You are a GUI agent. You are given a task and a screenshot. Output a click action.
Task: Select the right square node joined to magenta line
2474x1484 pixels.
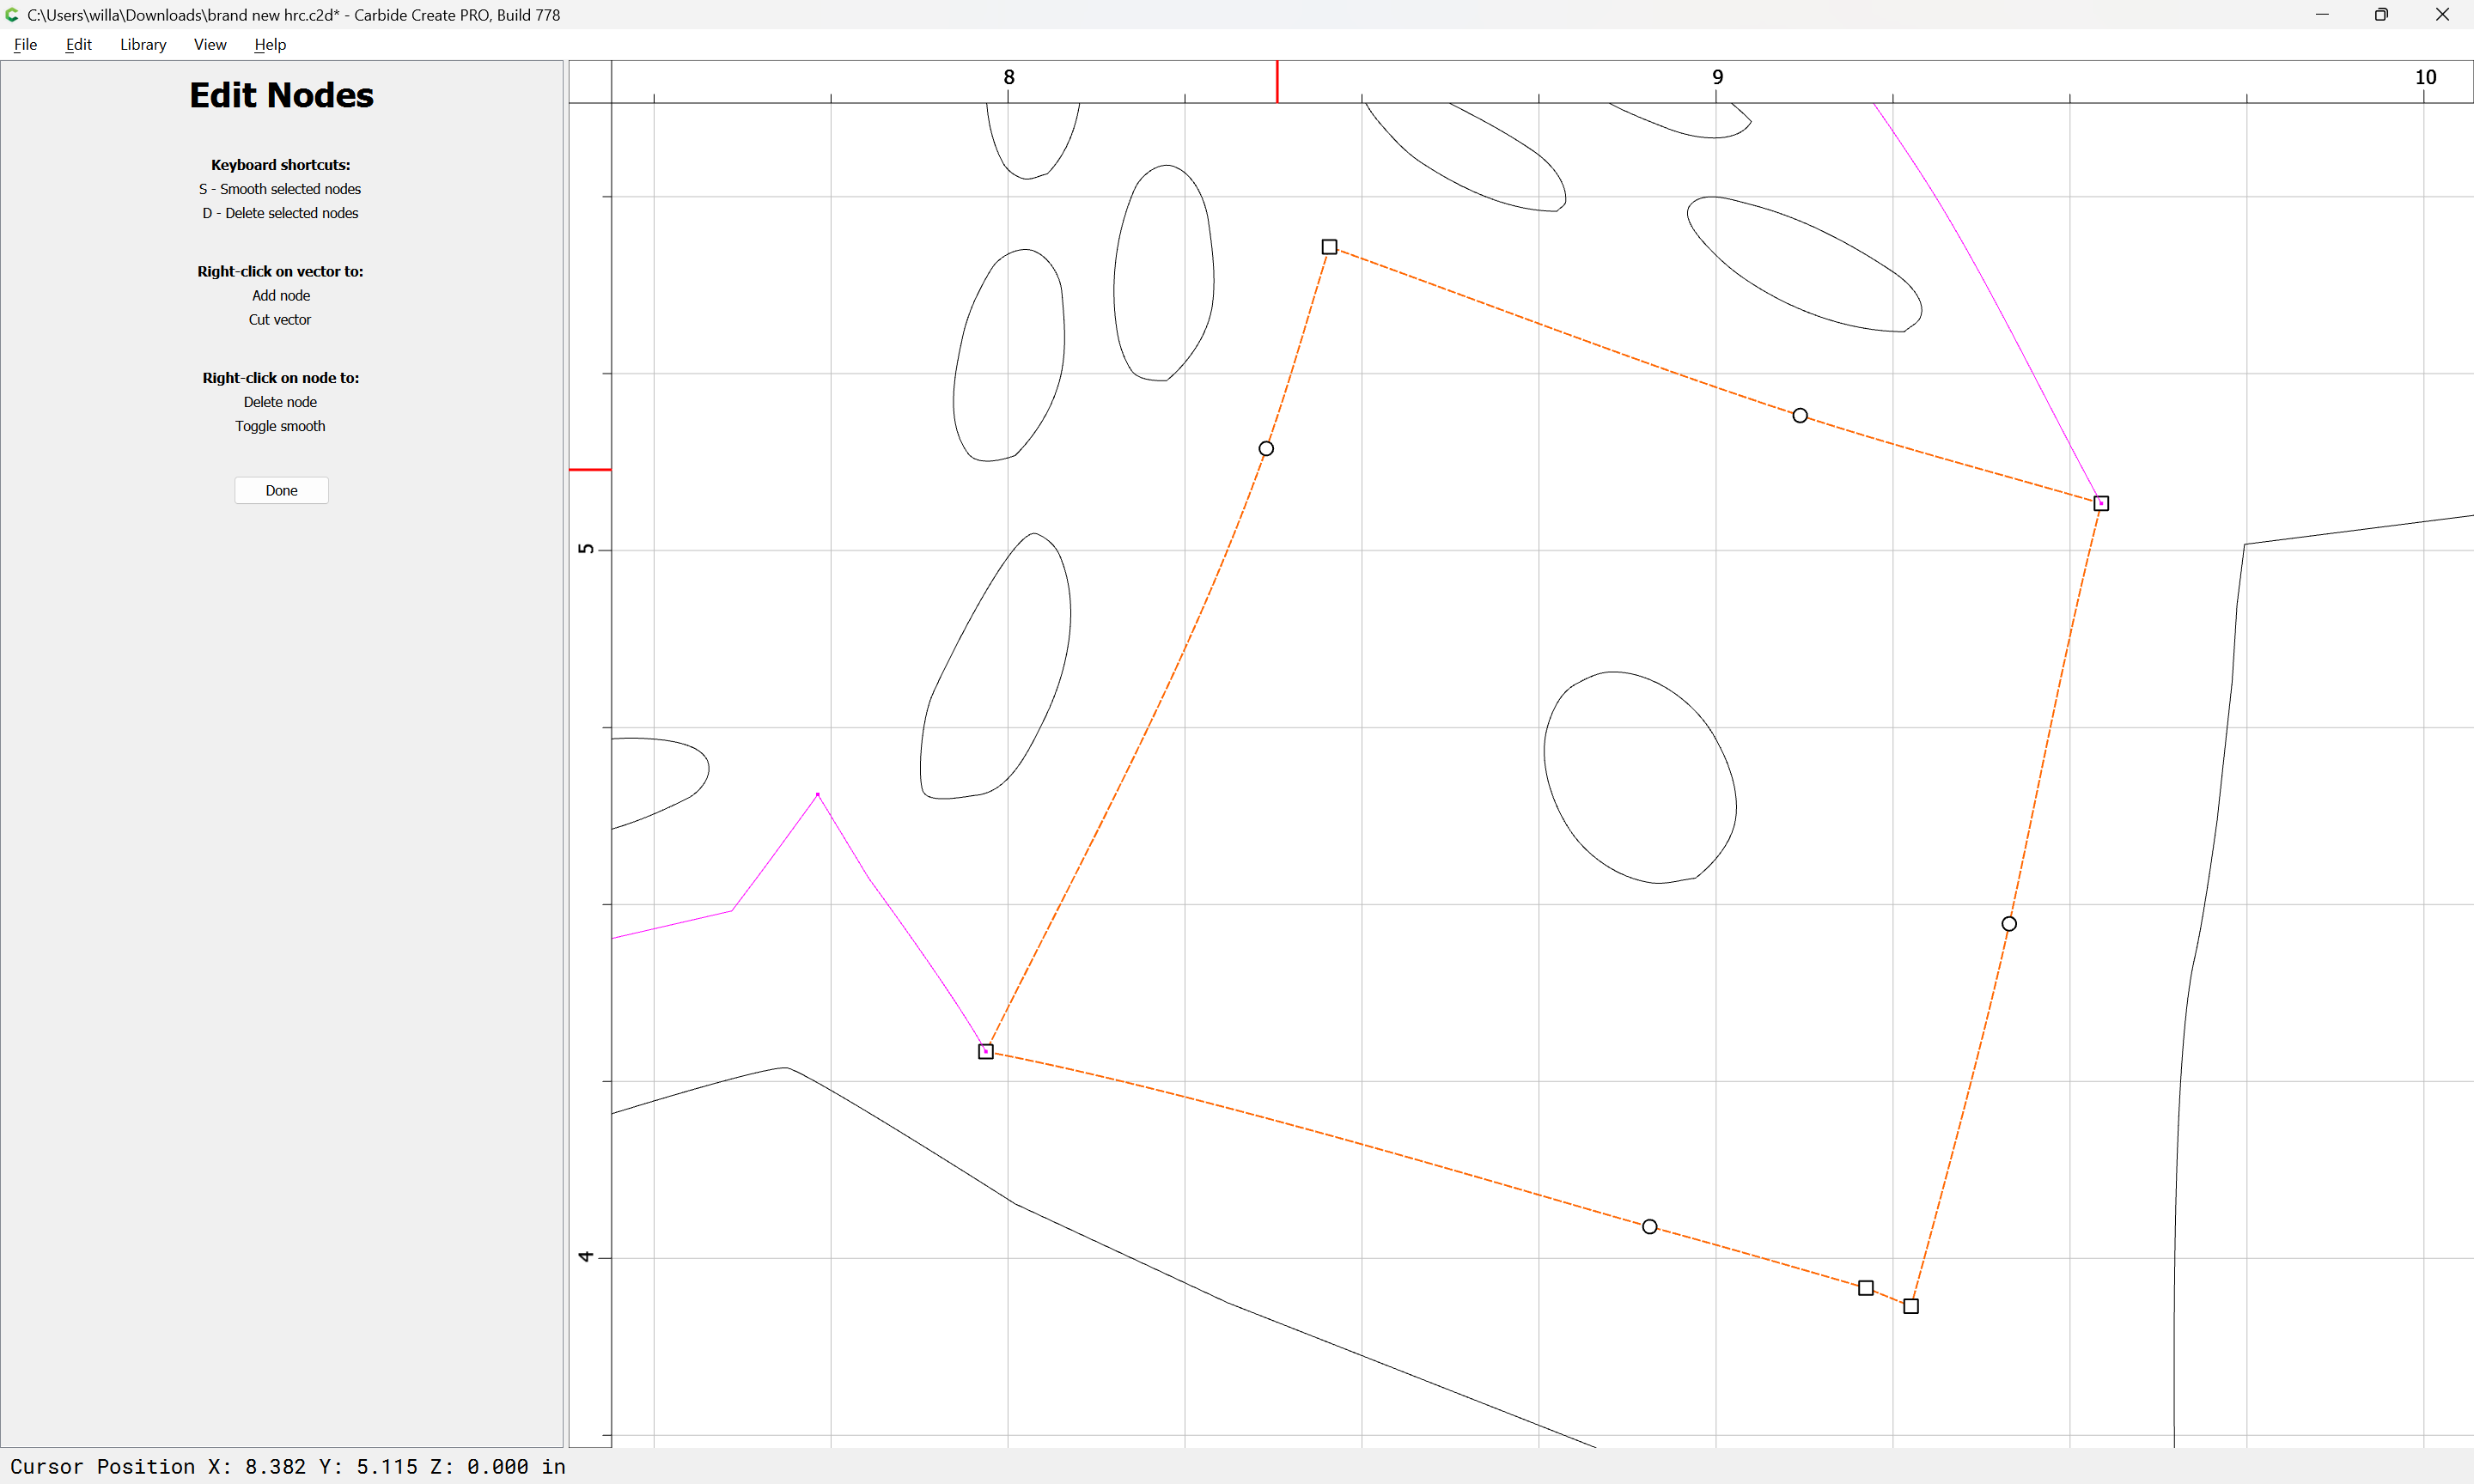[2101, 503]
